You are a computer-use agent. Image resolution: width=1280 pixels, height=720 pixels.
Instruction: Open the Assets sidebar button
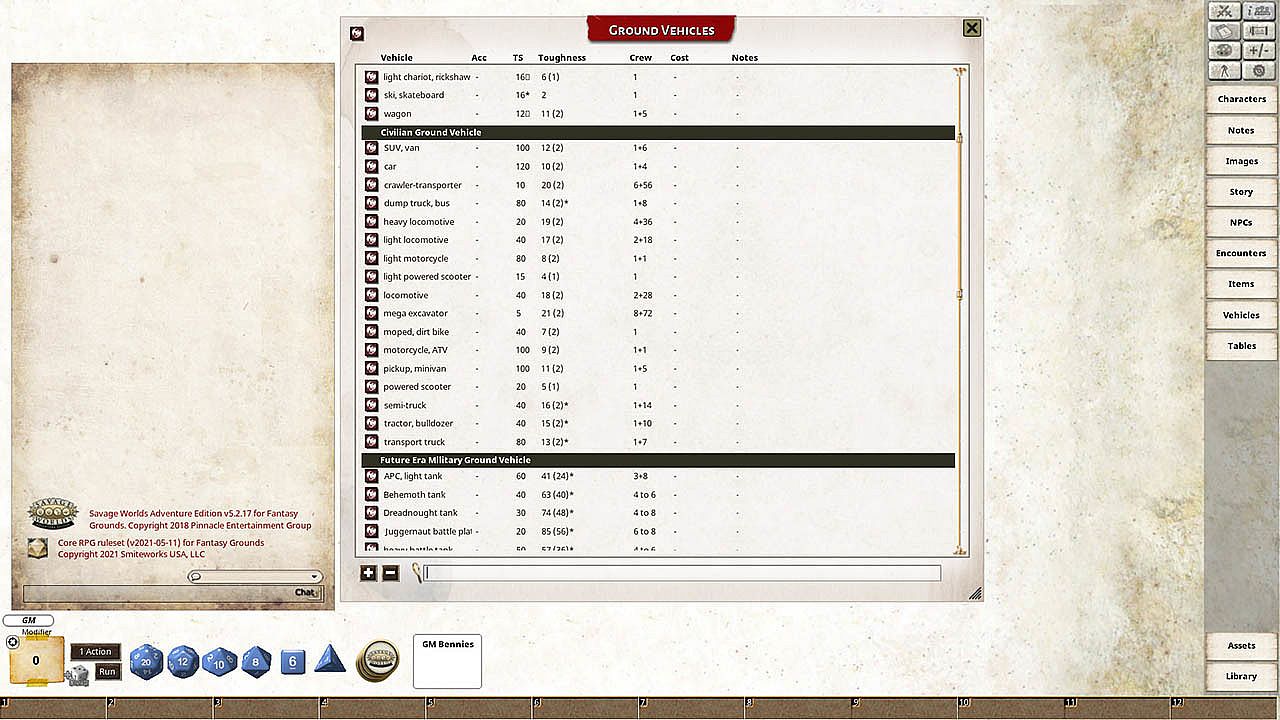(1241, 646)
